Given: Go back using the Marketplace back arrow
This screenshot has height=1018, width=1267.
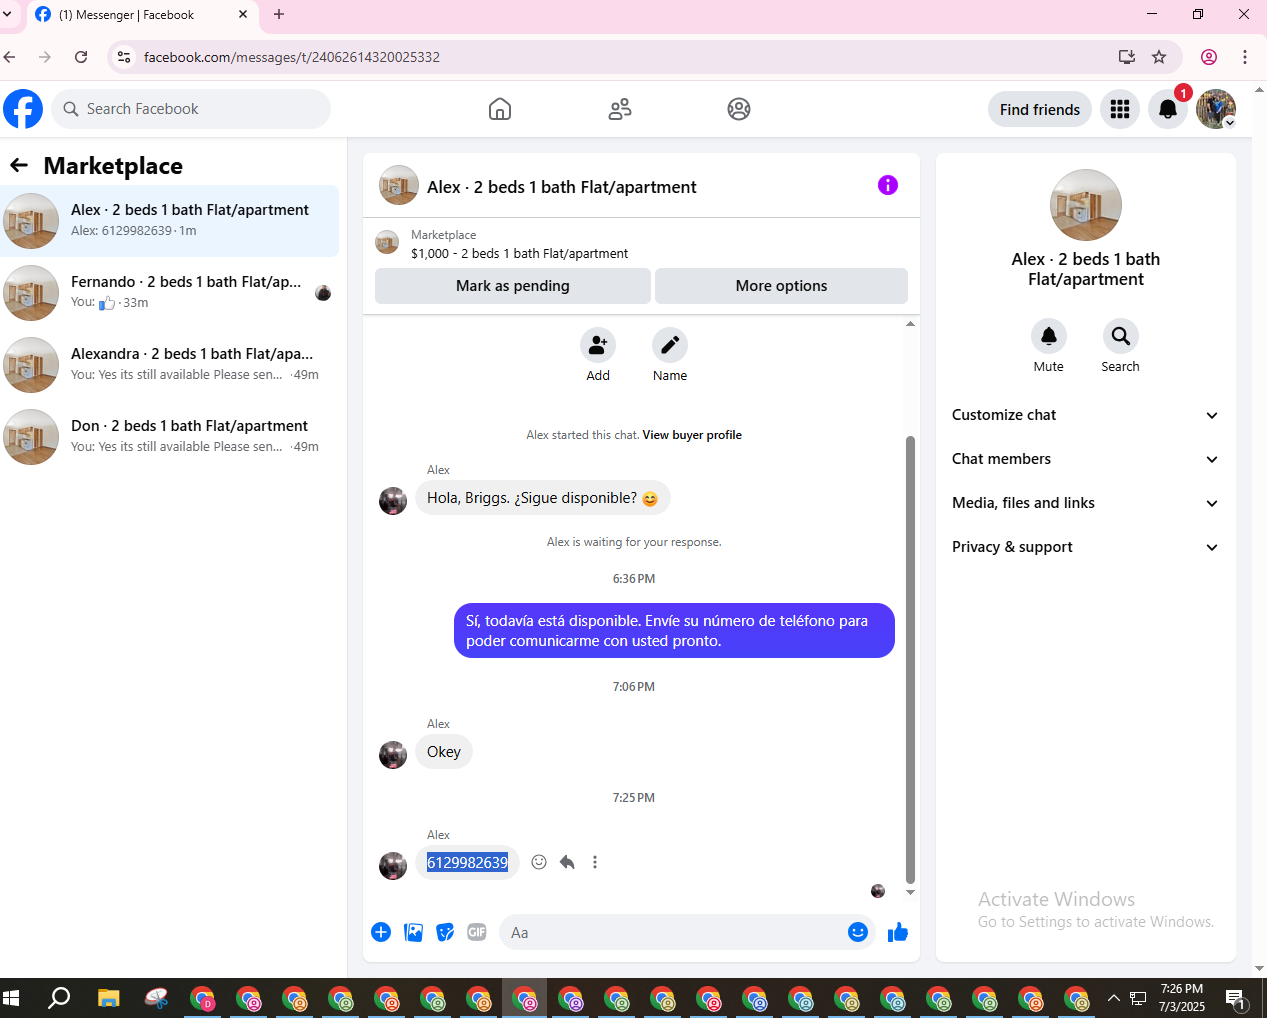Looking at the screenshot, I should [19, 165].
